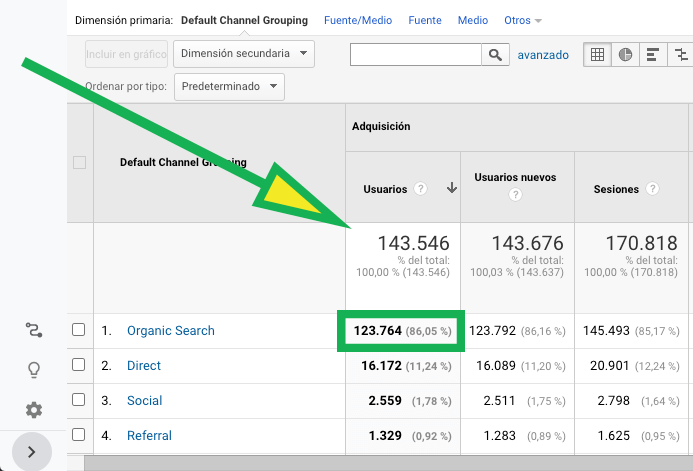Expand sidebar with the chevron button

(32, 452)
